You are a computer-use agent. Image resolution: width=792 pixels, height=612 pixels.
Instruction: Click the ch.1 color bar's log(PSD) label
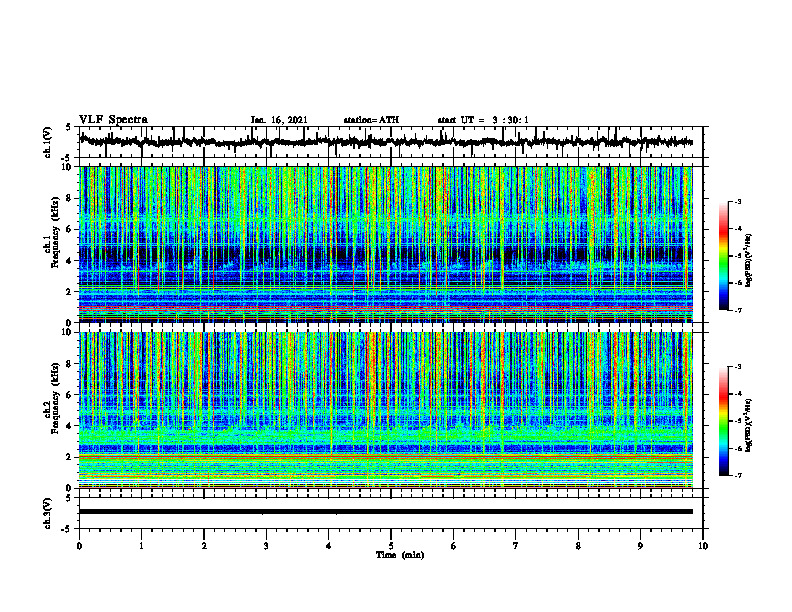pos(749,260)
